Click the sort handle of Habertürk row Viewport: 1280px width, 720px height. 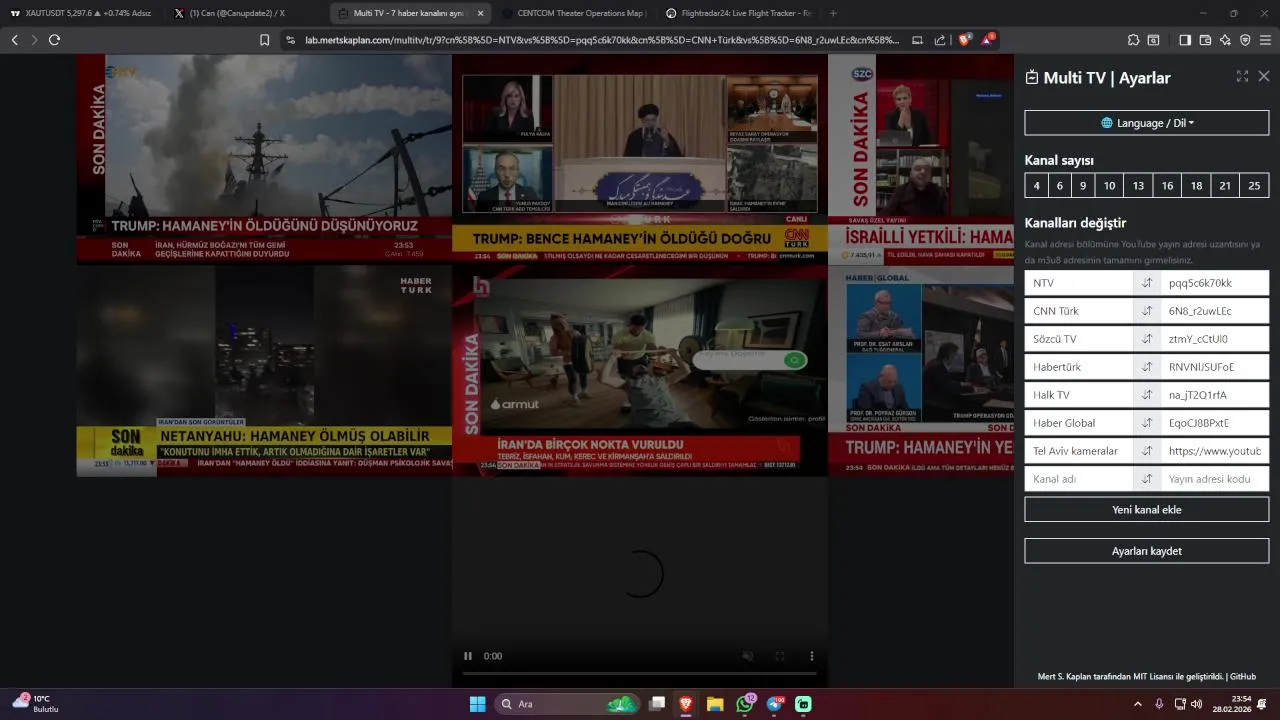point(1147,367)
